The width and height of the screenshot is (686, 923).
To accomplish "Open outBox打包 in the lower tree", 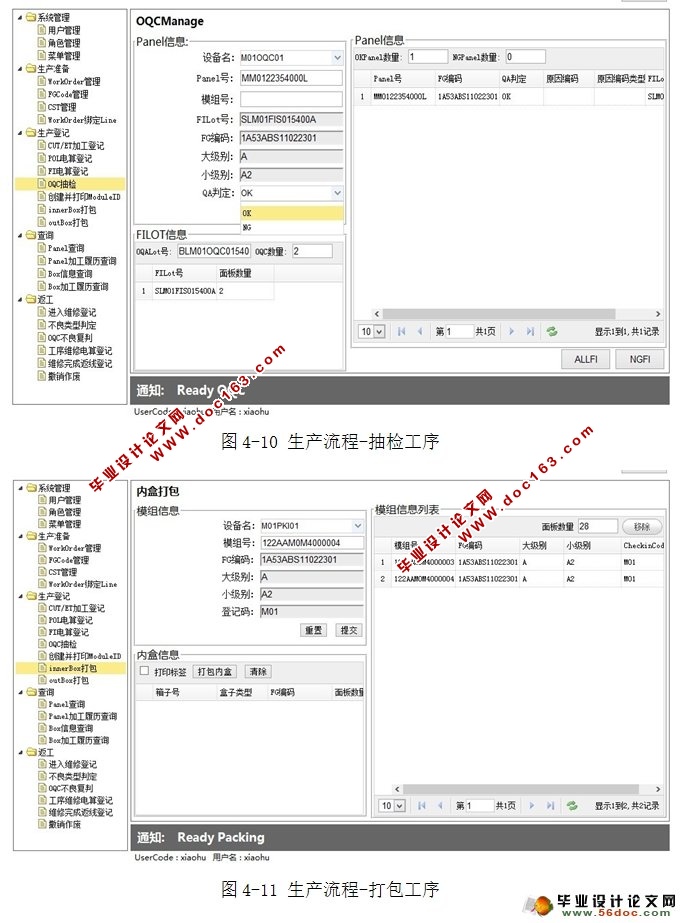I will 69,680.
